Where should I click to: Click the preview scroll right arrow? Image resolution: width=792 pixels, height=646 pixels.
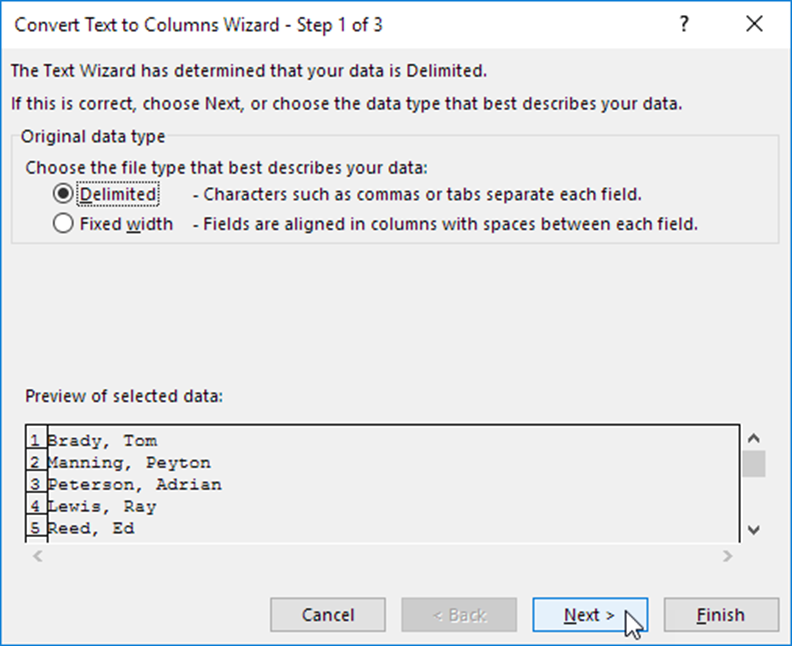pyautogui.click(x=727, y=556)
